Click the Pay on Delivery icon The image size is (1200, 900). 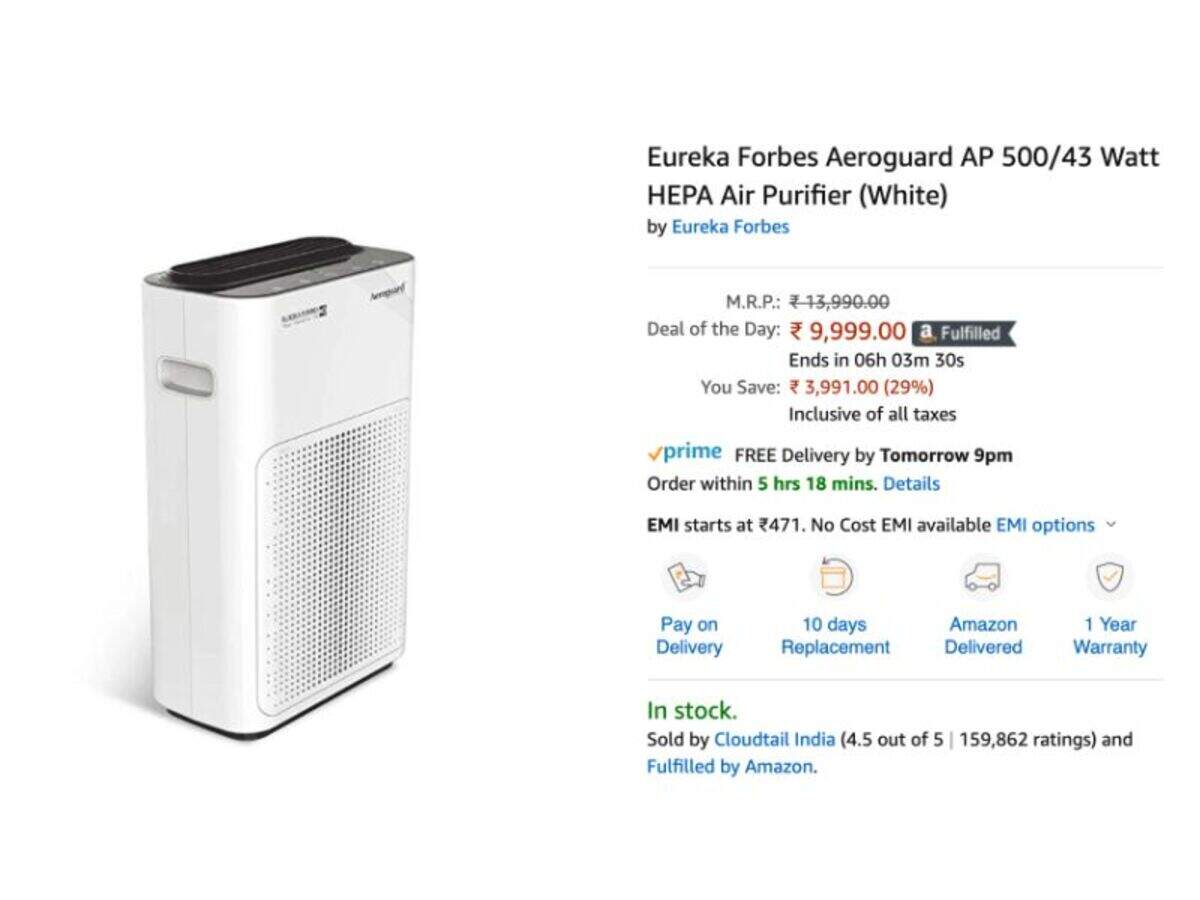pos(687,578)
